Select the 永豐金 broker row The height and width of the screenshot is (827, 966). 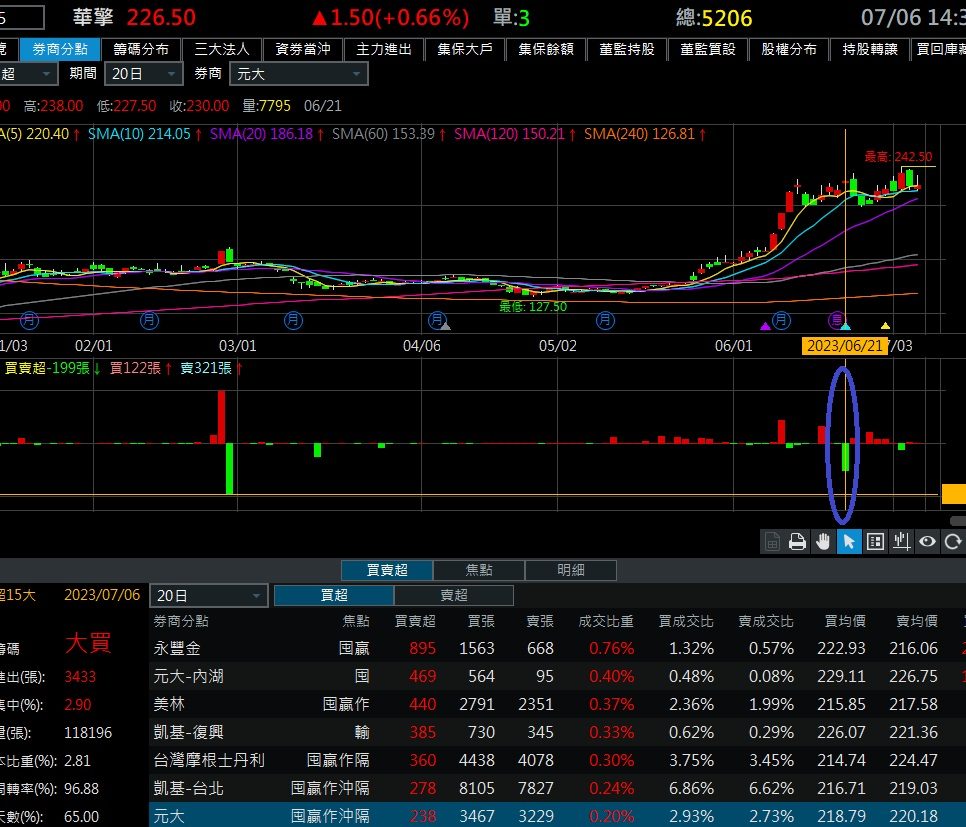(x=558, y=648)
